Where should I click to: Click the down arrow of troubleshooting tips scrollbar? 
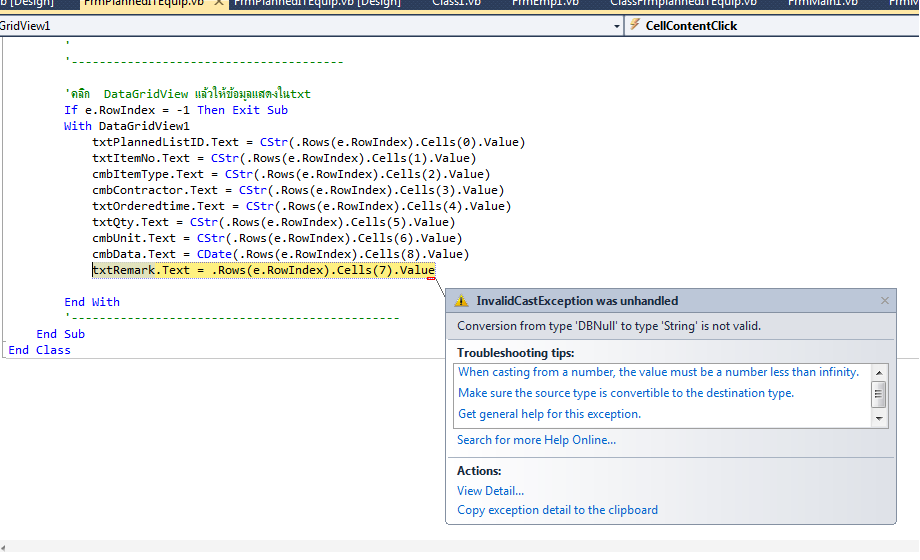(x=879, y=419)
